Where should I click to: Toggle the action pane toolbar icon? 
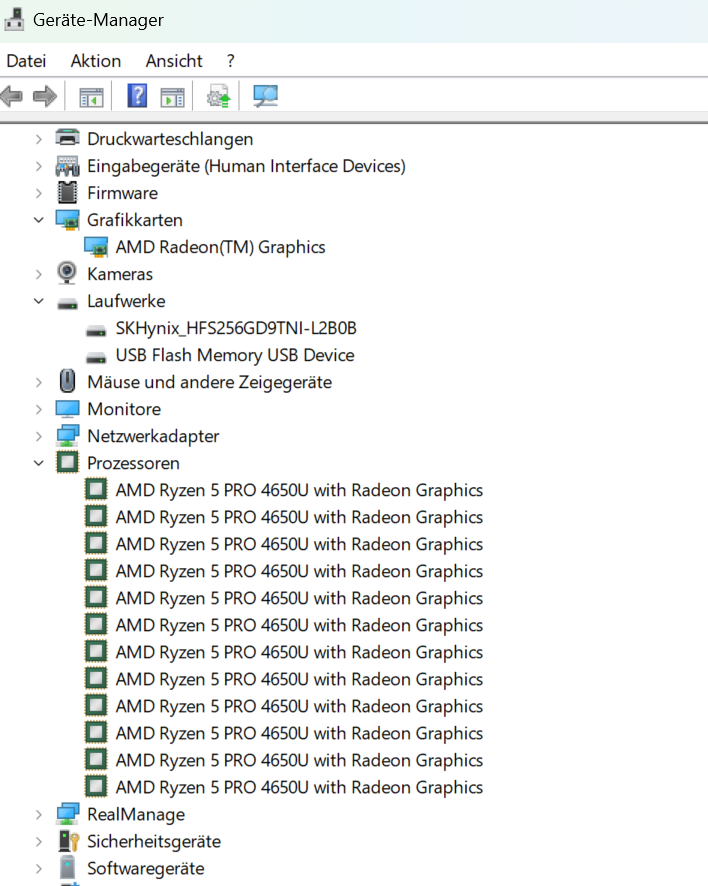click(x=172, y=97)
